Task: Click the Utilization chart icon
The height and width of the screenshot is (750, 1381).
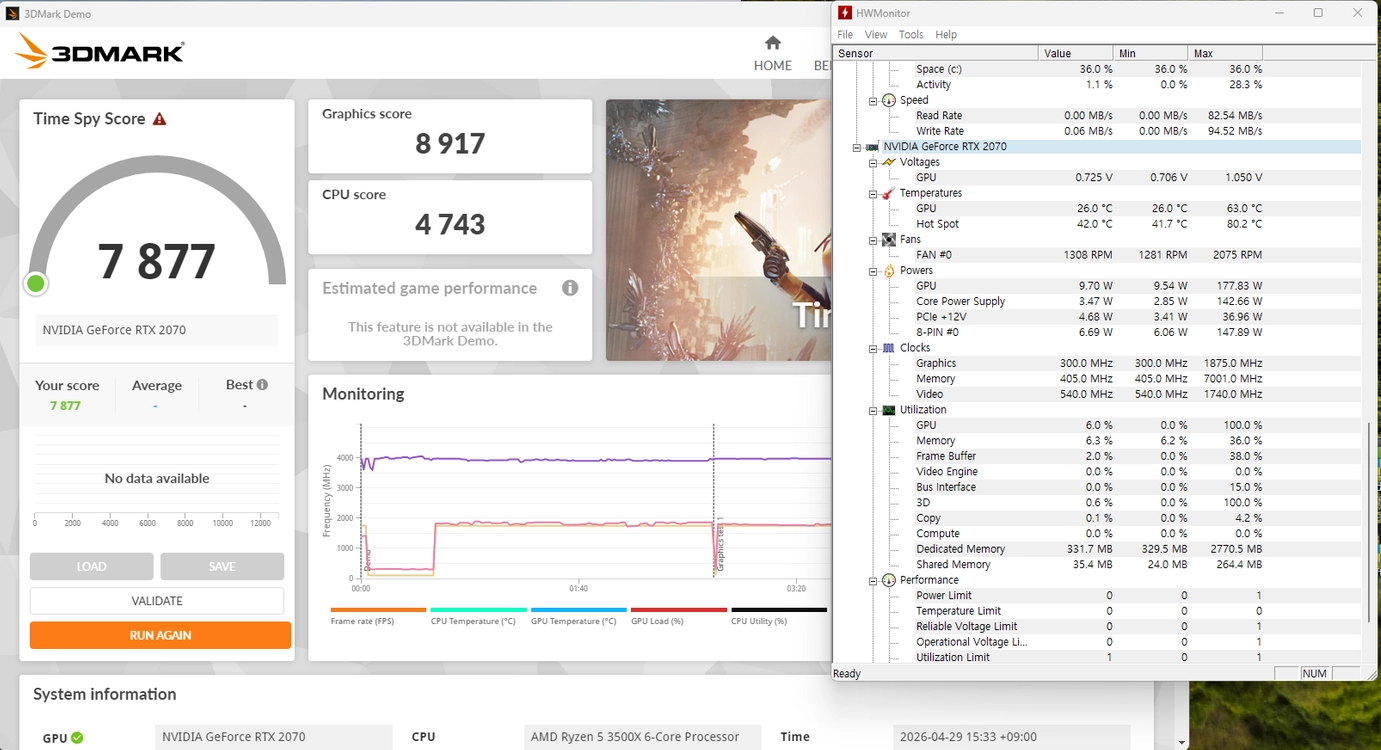Action: (888, 410)
